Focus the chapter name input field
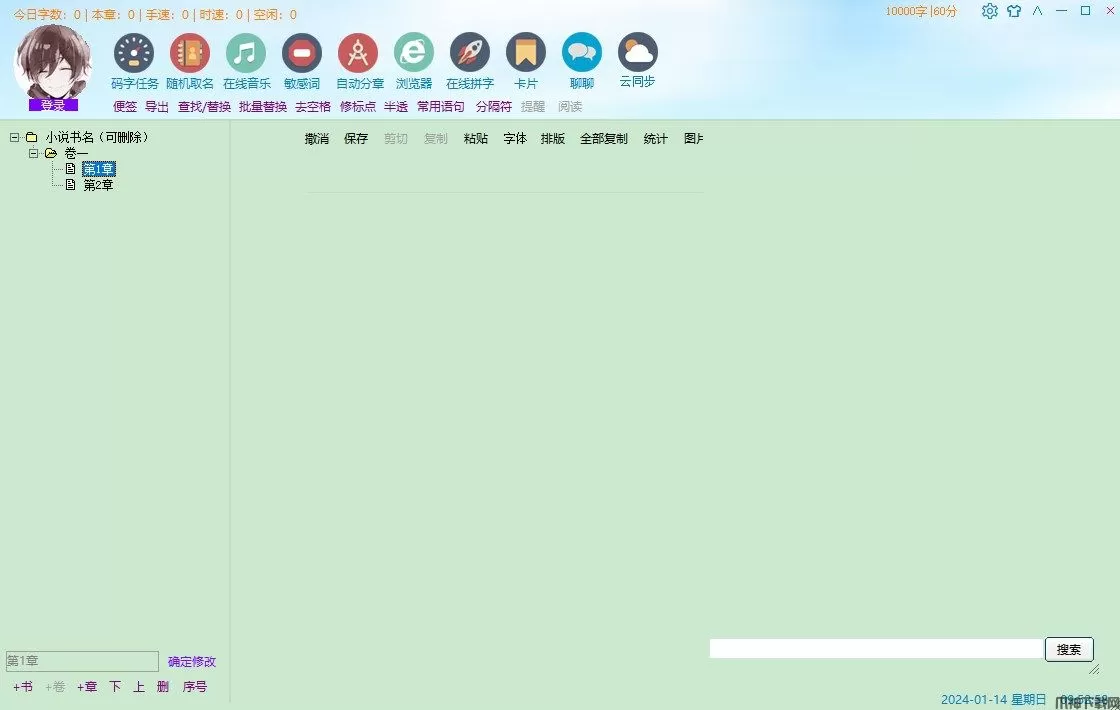 click(82, 661)
